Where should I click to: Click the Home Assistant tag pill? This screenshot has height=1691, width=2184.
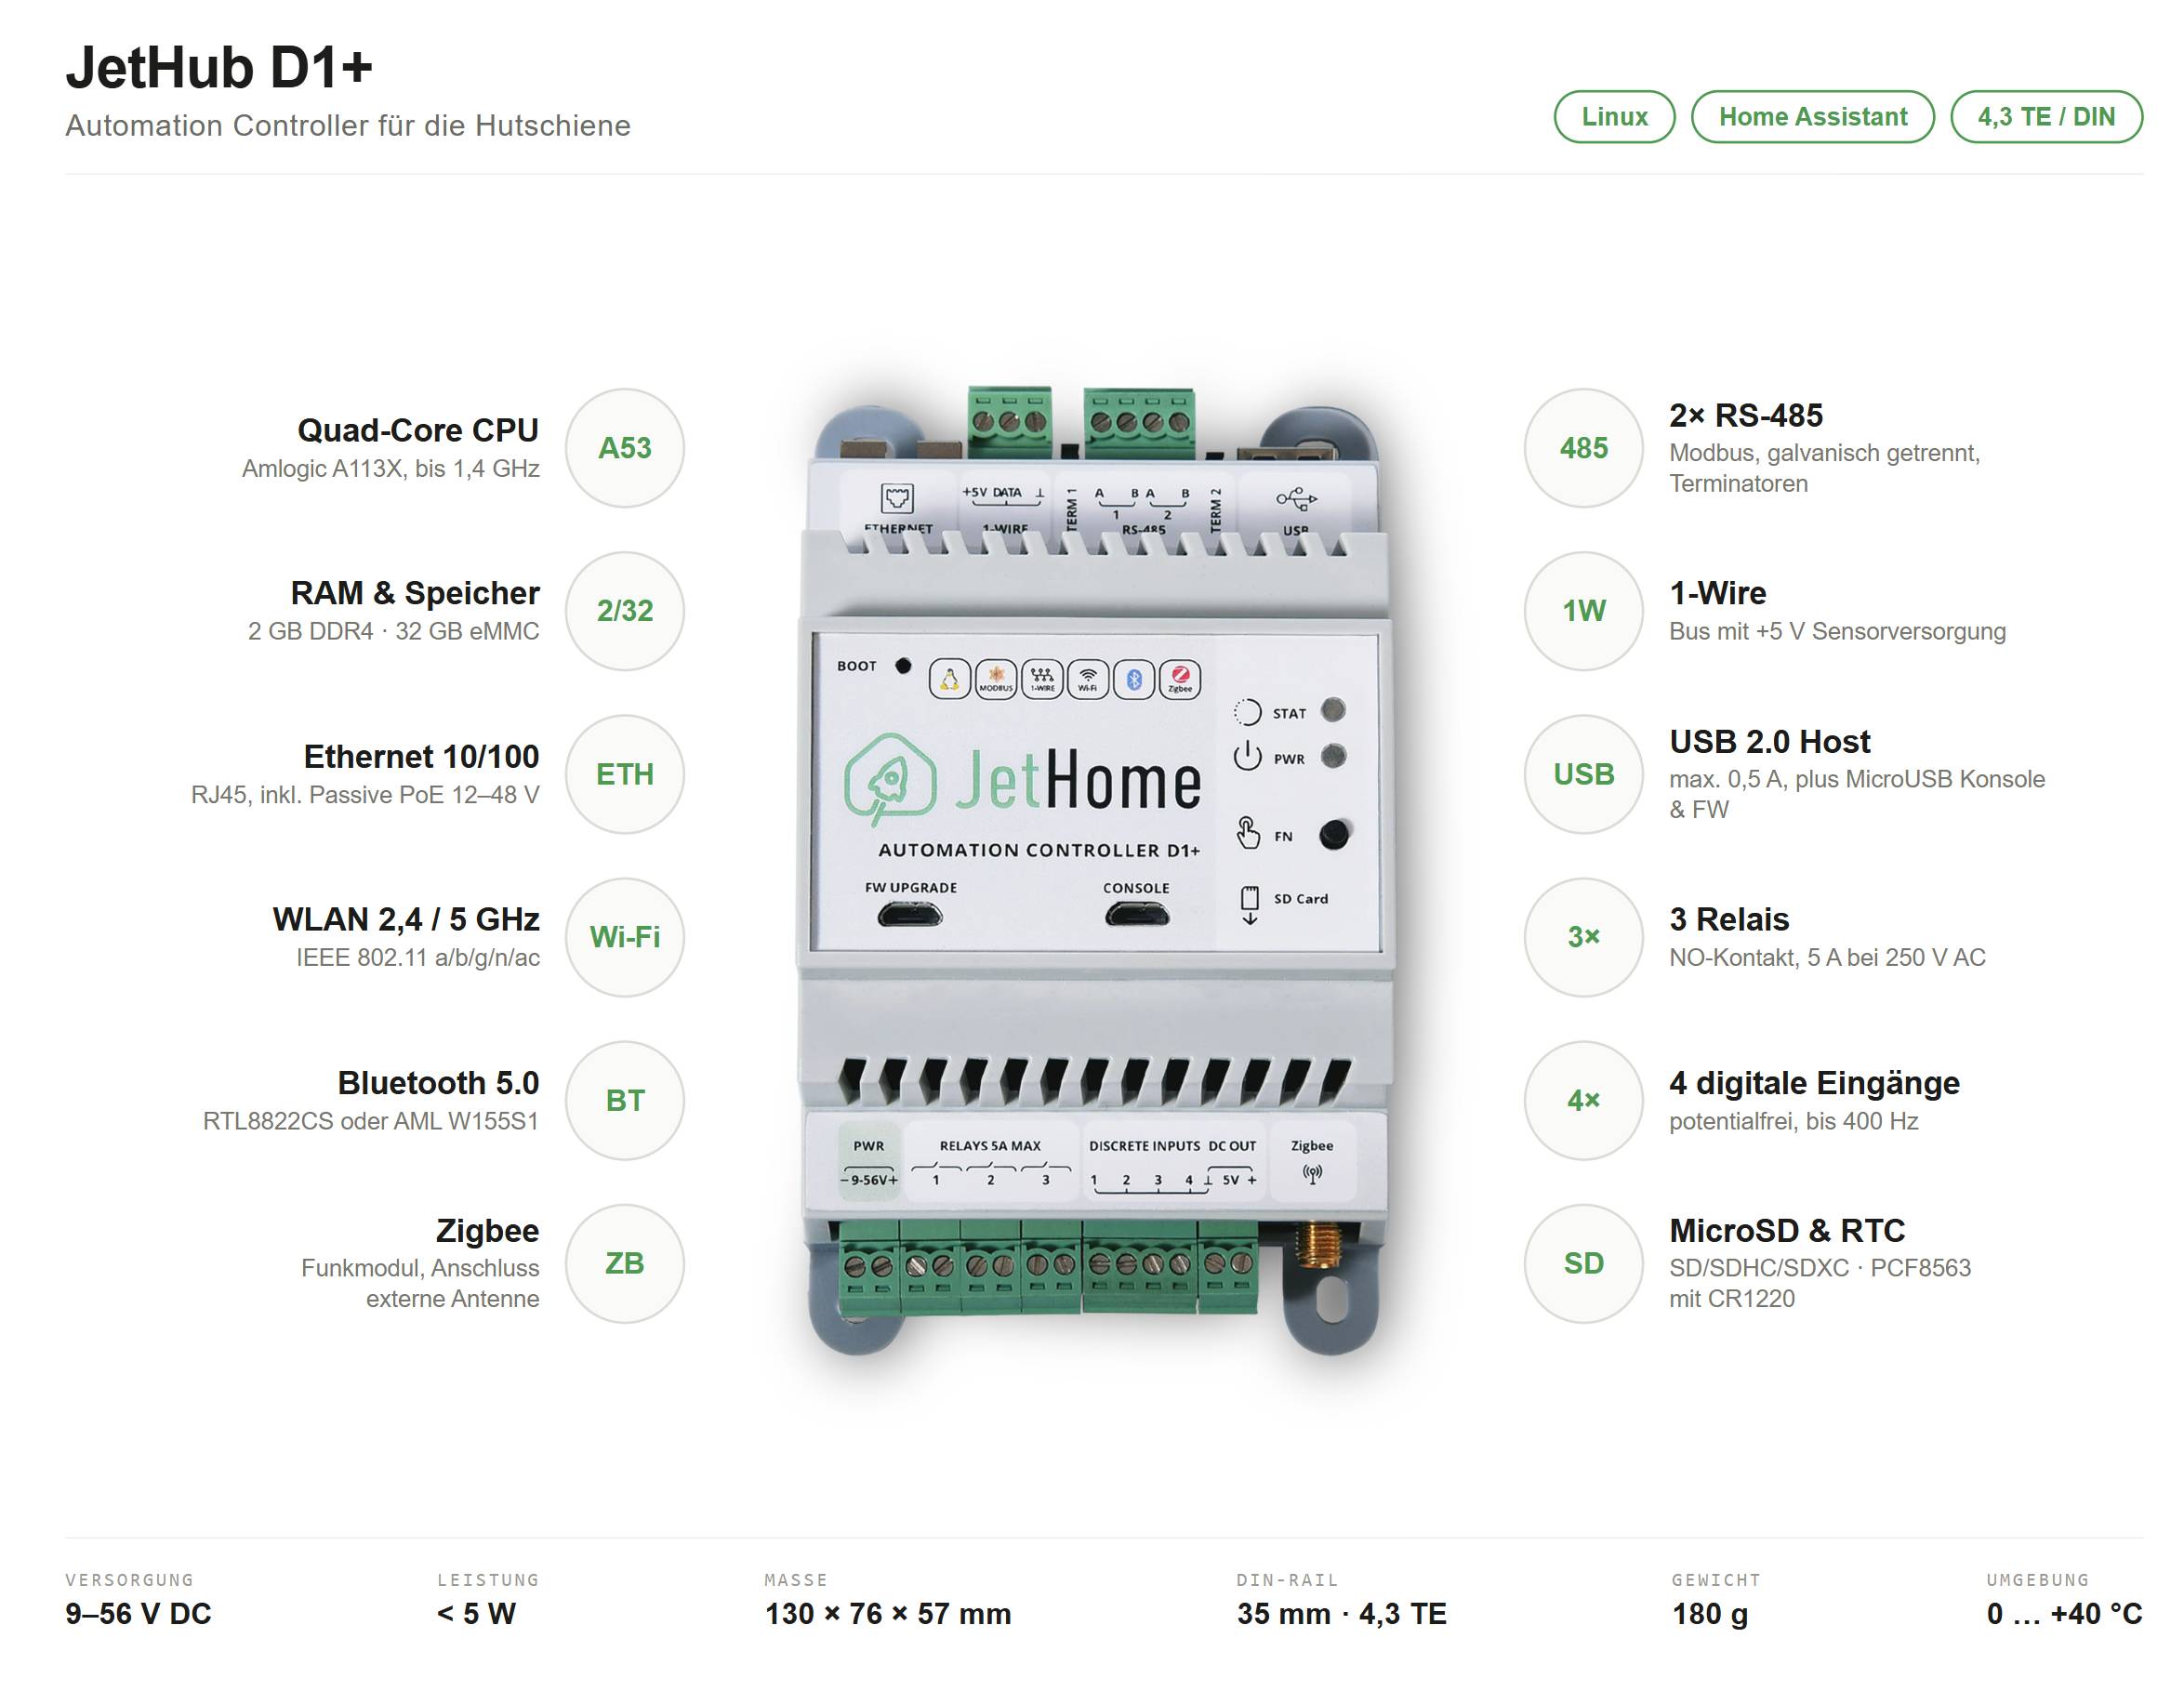(x=1812, y=117)
